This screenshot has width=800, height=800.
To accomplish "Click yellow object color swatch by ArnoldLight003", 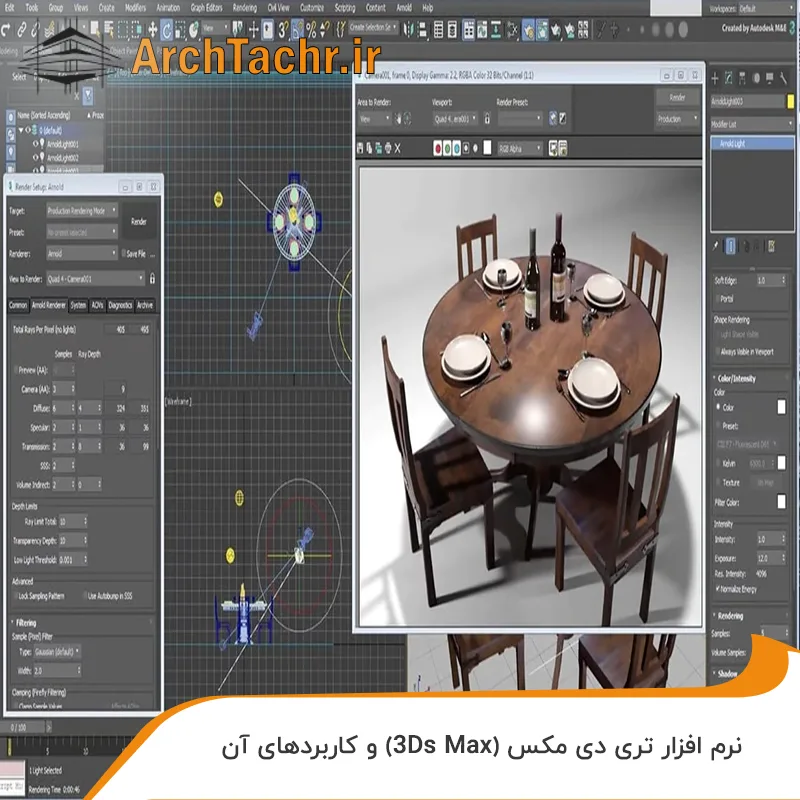I will [790, 101].
